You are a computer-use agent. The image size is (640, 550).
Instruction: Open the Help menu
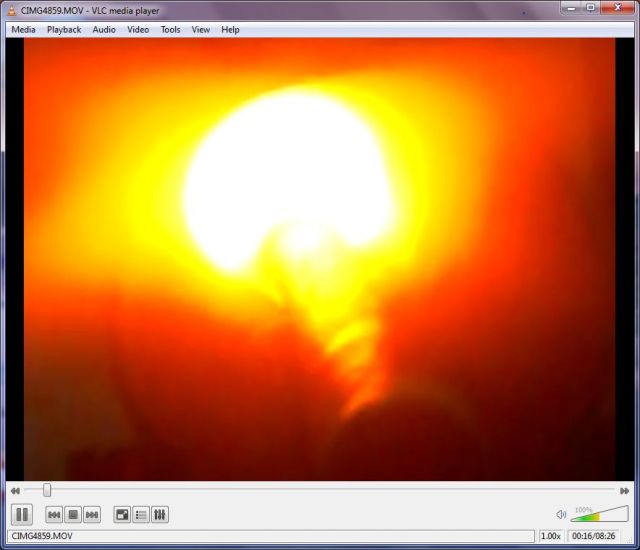pyautogui.click(x=230, y=29)
